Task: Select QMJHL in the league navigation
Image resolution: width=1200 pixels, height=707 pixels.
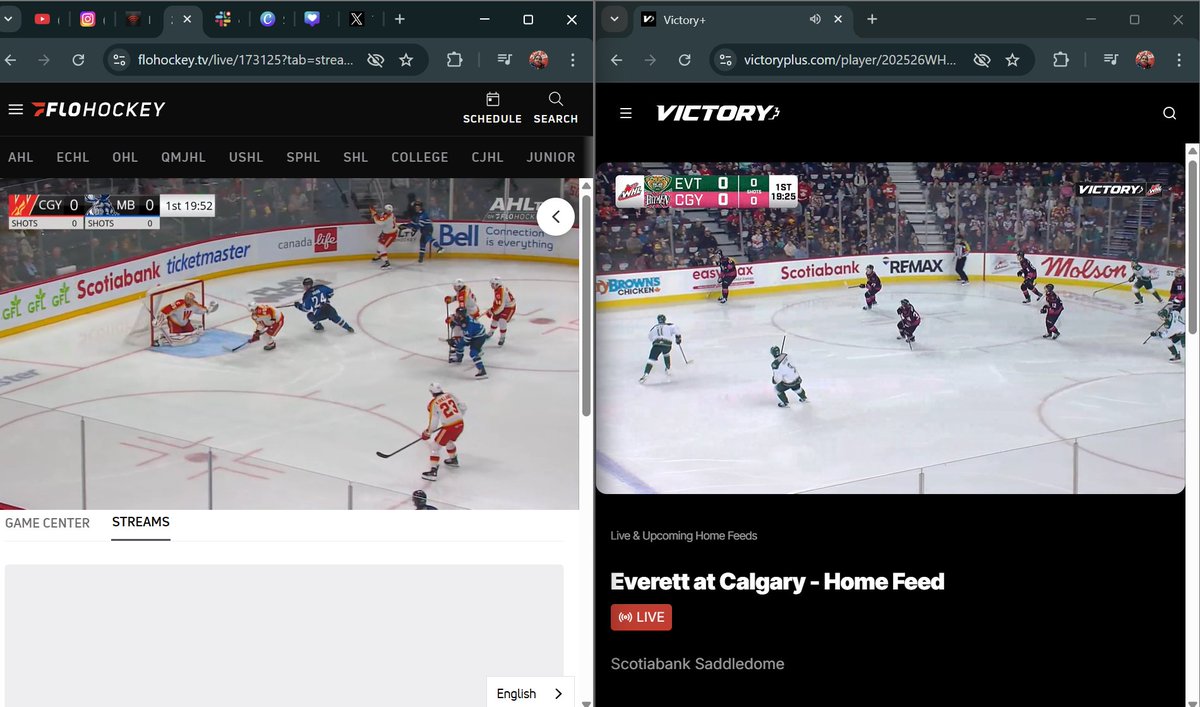Action: click(184, 157)
